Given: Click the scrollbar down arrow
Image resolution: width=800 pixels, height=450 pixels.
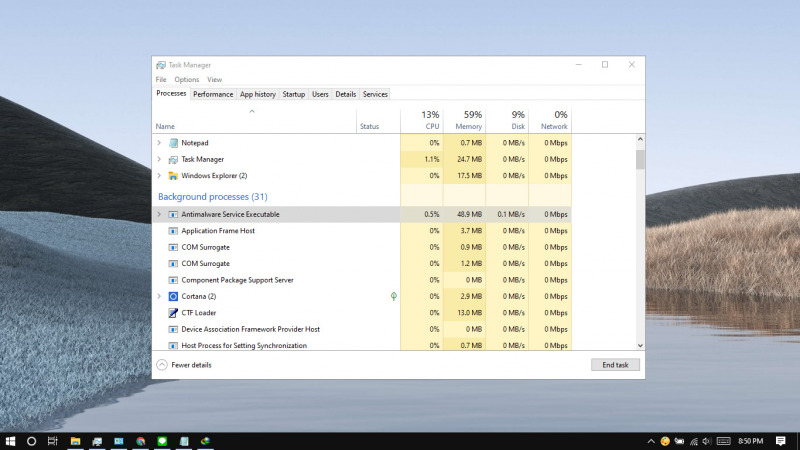Looking at the screenshot, I should (640, 345).
